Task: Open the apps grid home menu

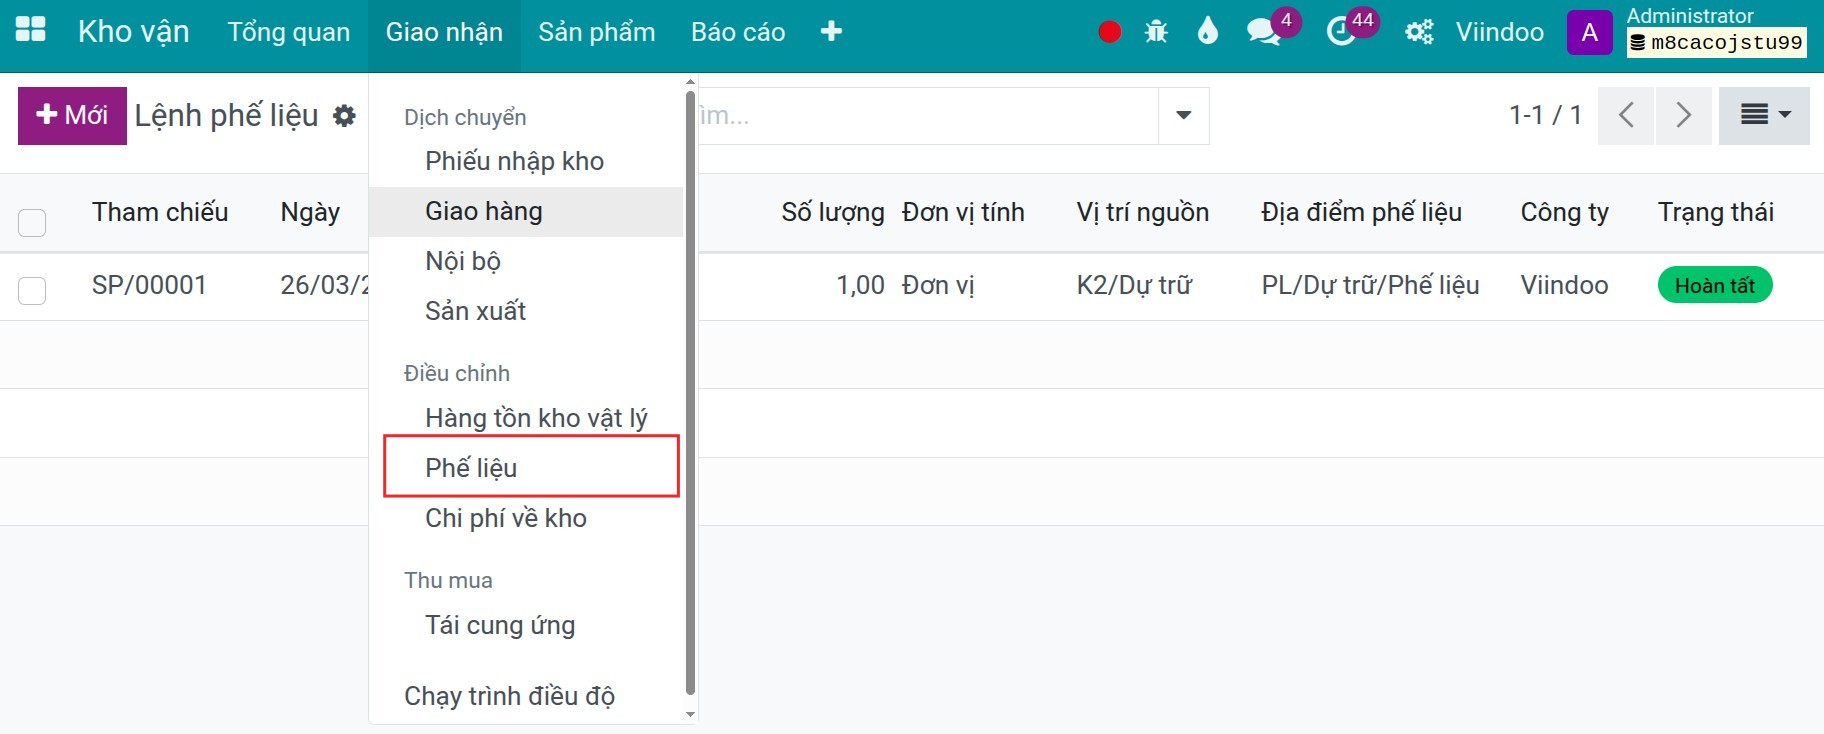Action: 31,30
